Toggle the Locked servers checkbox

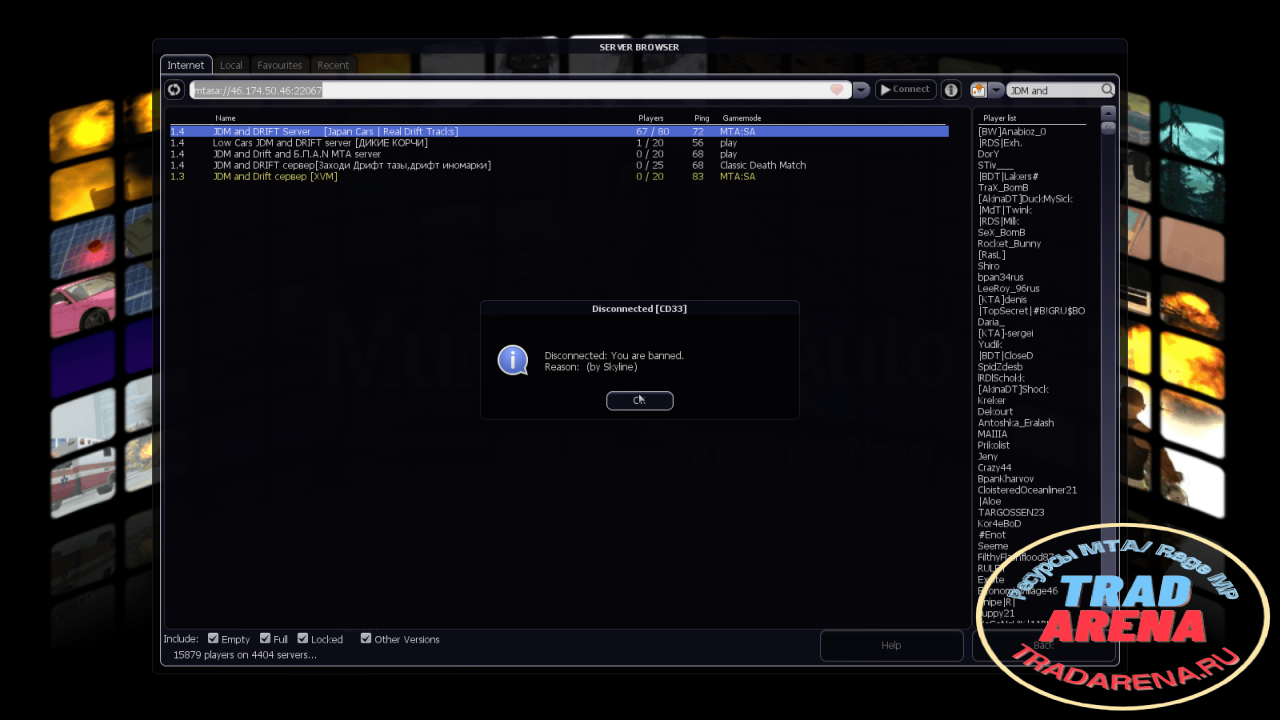[x=303, y=638]
